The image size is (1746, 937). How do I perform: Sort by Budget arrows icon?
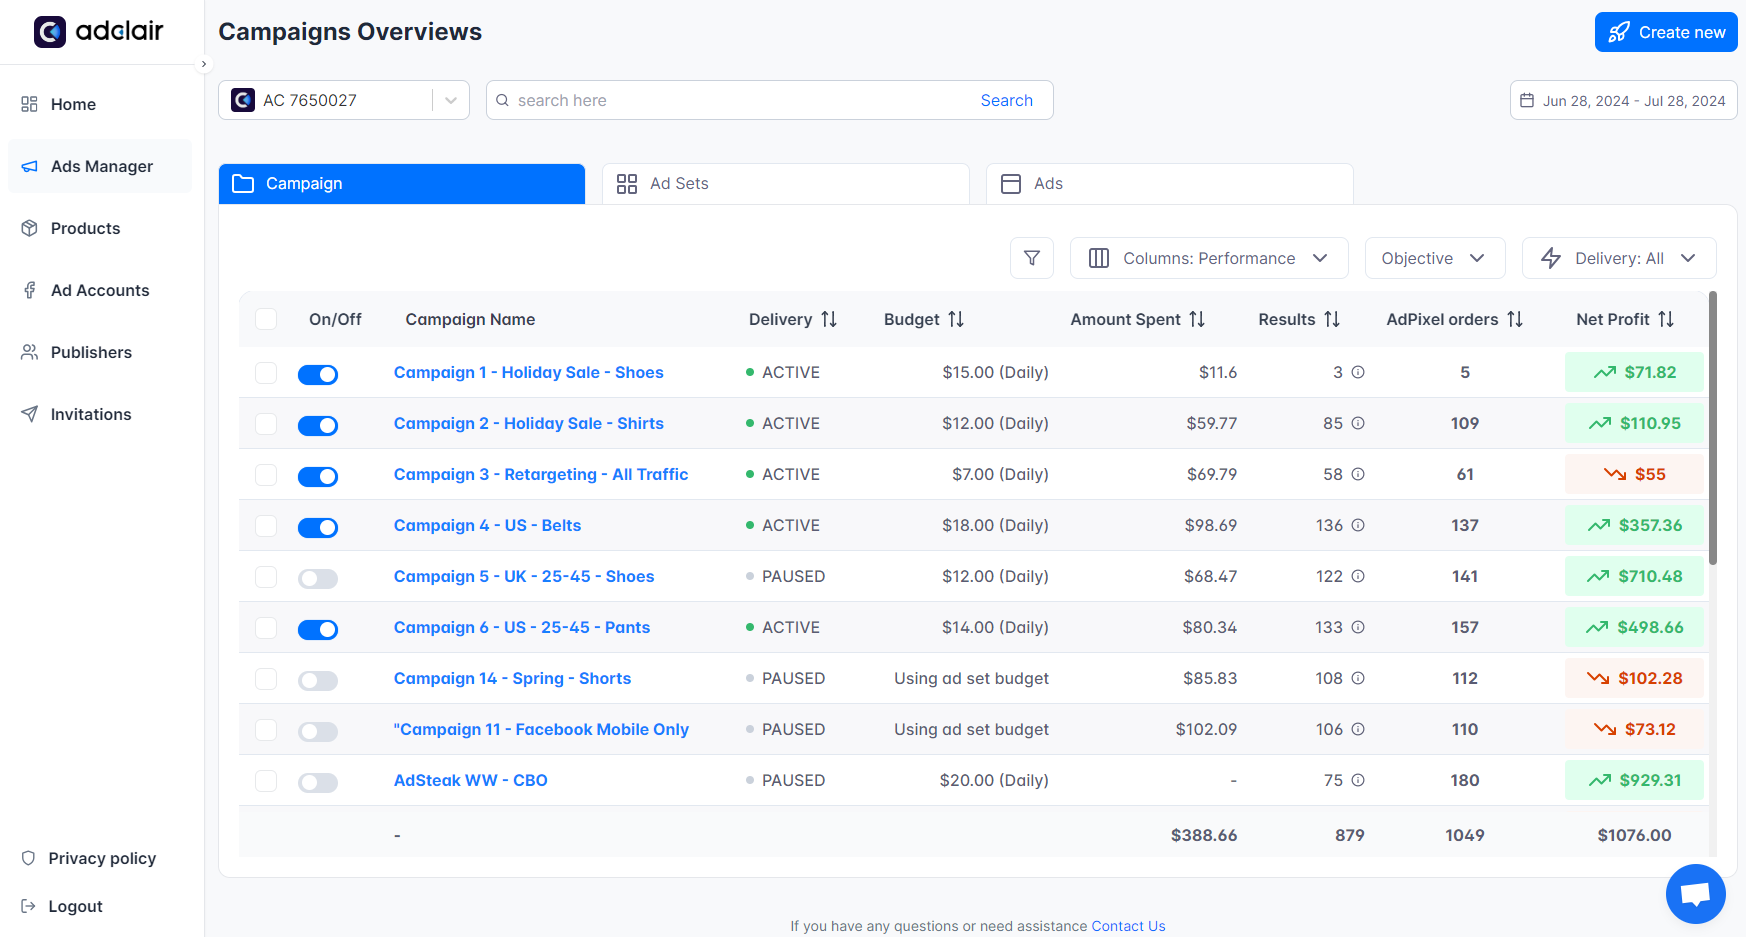tap(956, 319)
